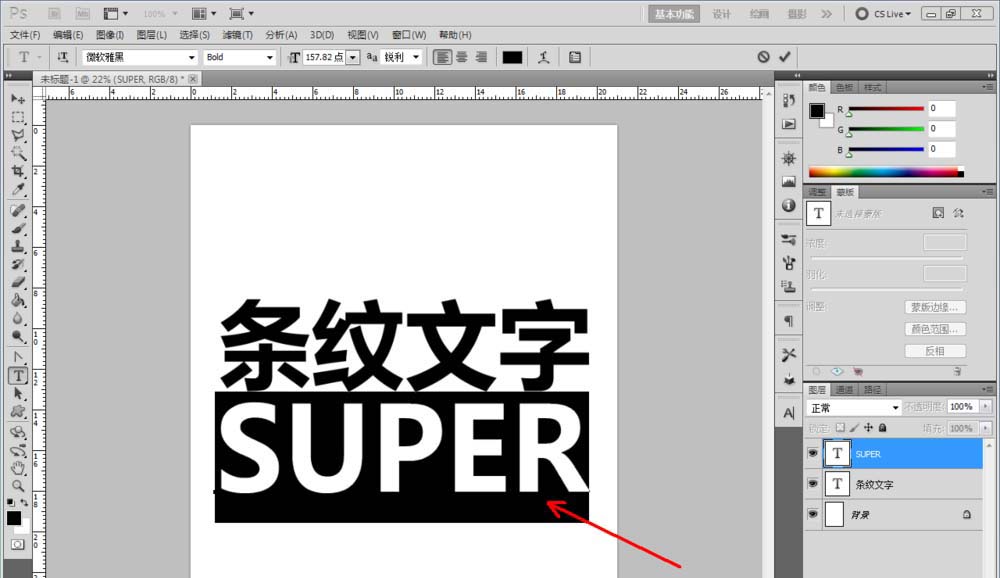
Task: Select the SUPER layer thumbnail
Action: [x=837, y=453]
